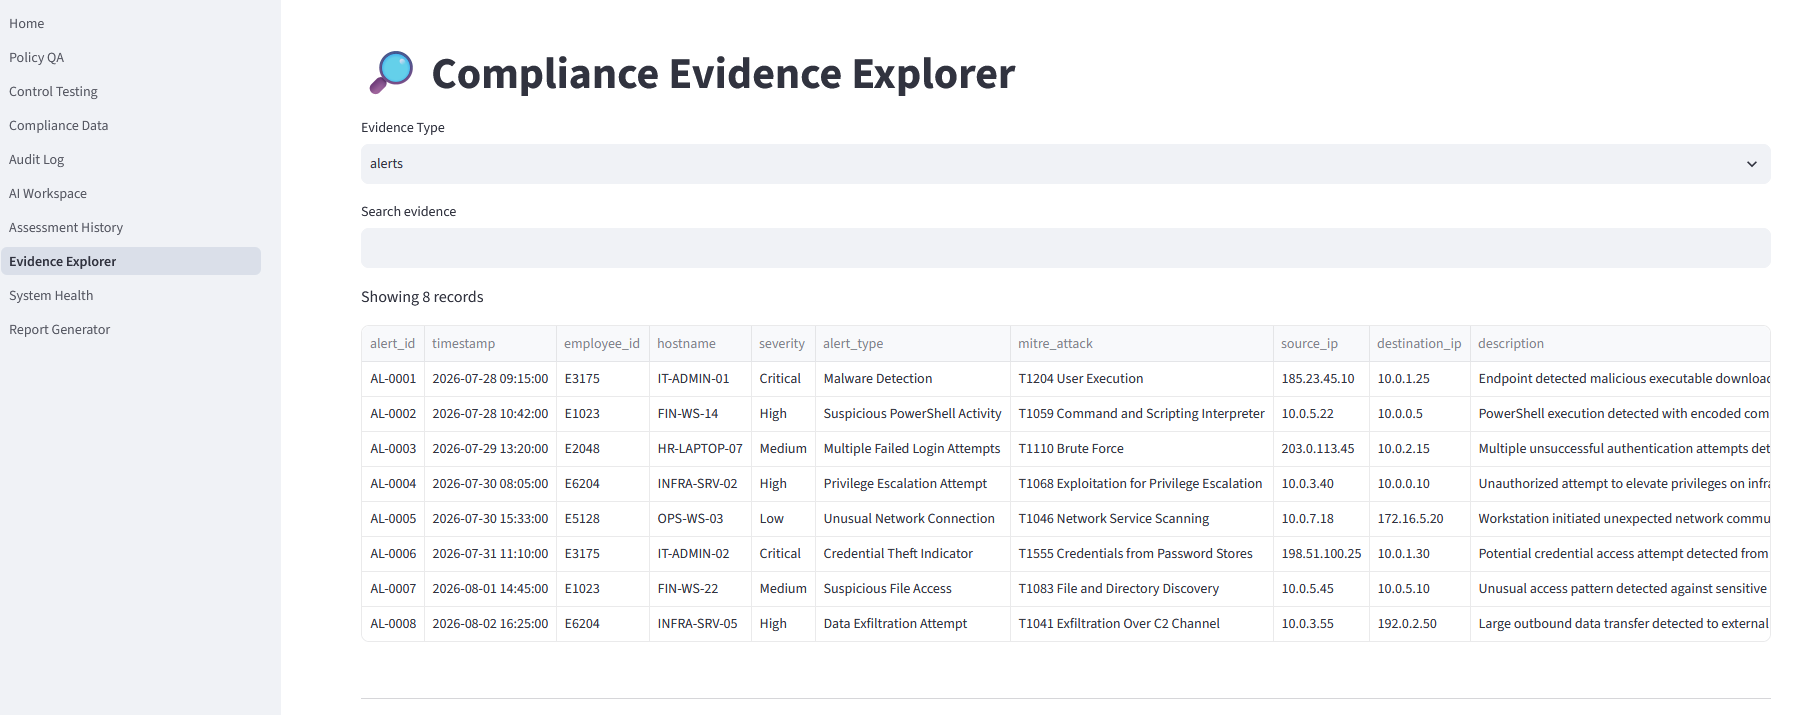Select cell AL-0003
The height and width of the screenshot is (715, 1799).
[x=393, y=449]
